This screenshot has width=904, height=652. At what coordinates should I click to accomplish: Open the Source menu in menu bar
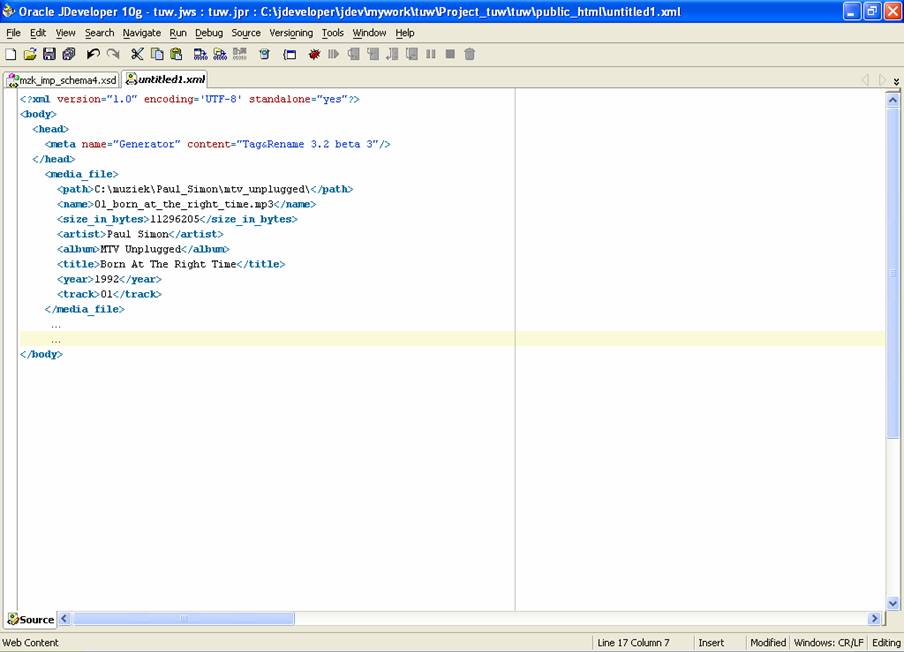[x=246, y=33]
